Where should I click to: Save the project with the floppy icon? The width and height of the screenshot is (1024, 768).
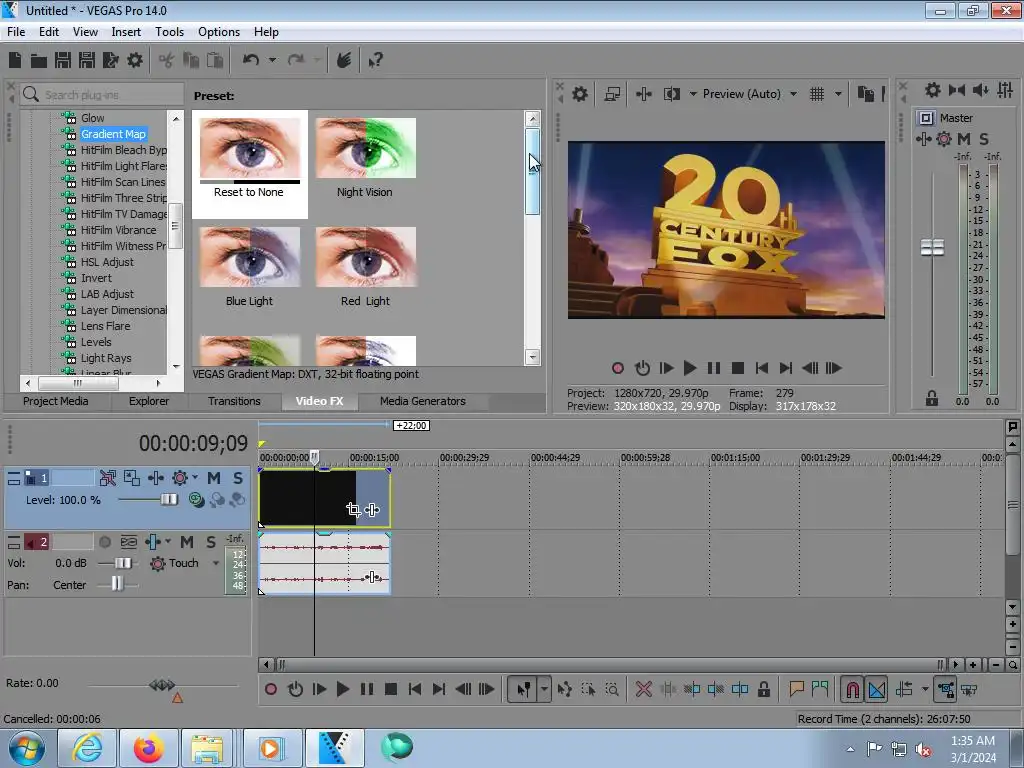[x=63, y=60]
